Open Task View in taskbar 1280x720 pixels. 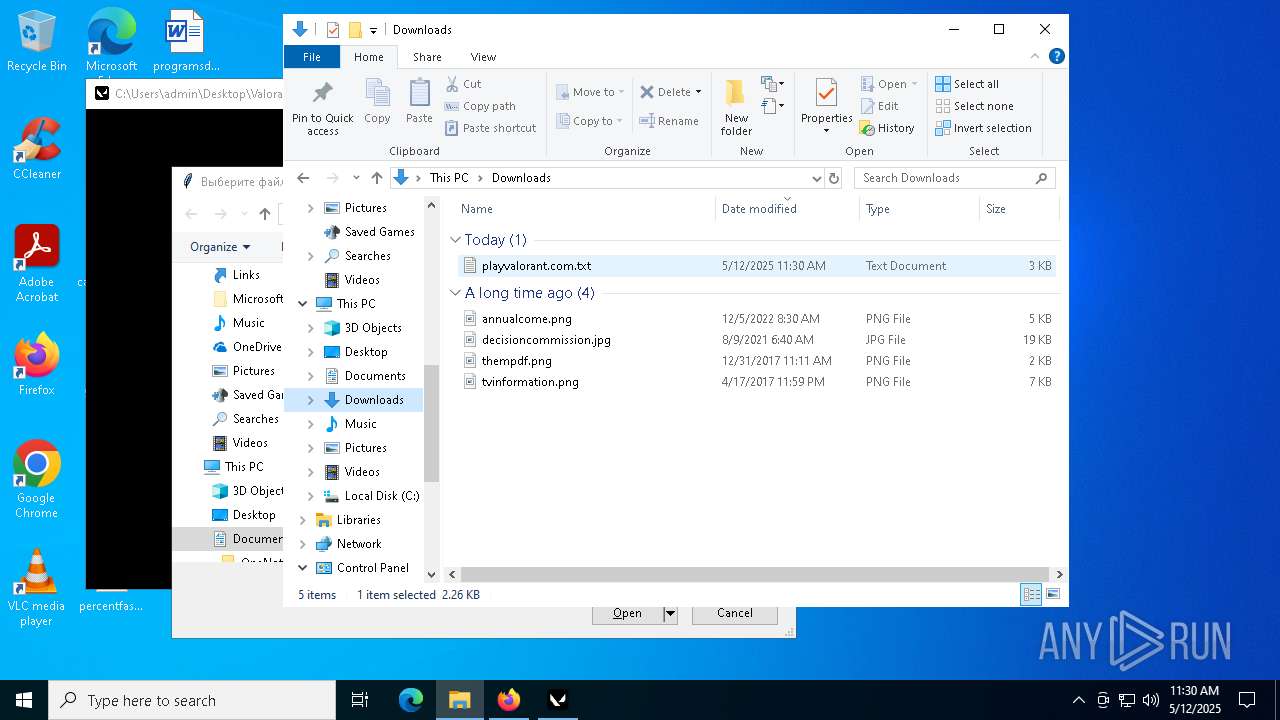(360, 700)
